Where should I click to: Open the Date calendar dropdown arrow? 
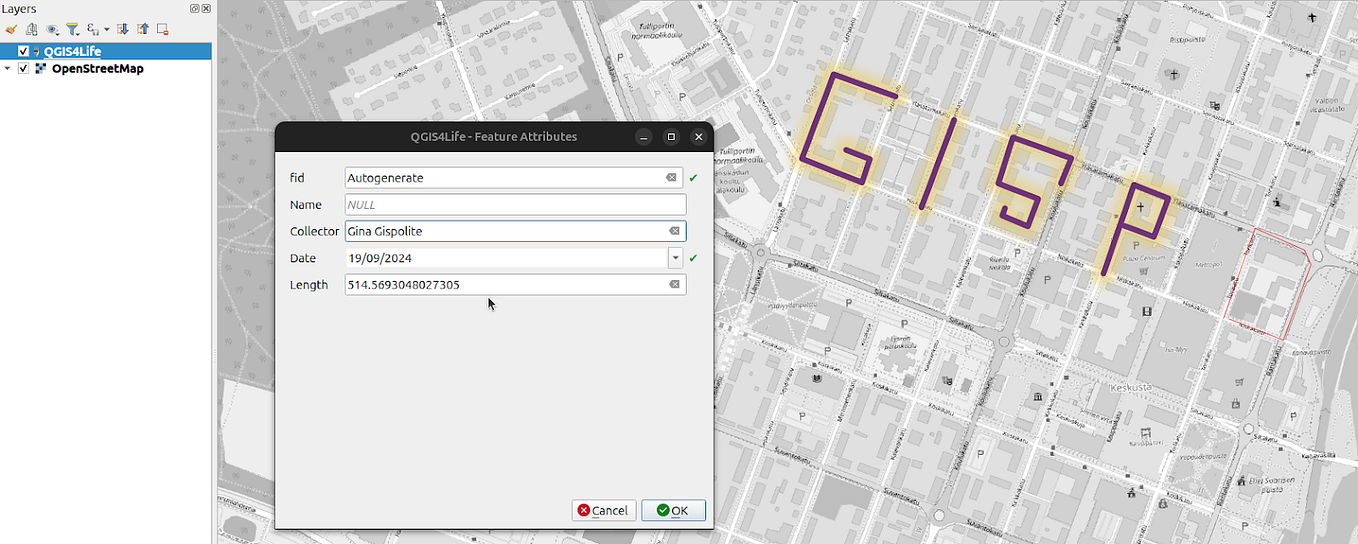(x=676, y=258)
